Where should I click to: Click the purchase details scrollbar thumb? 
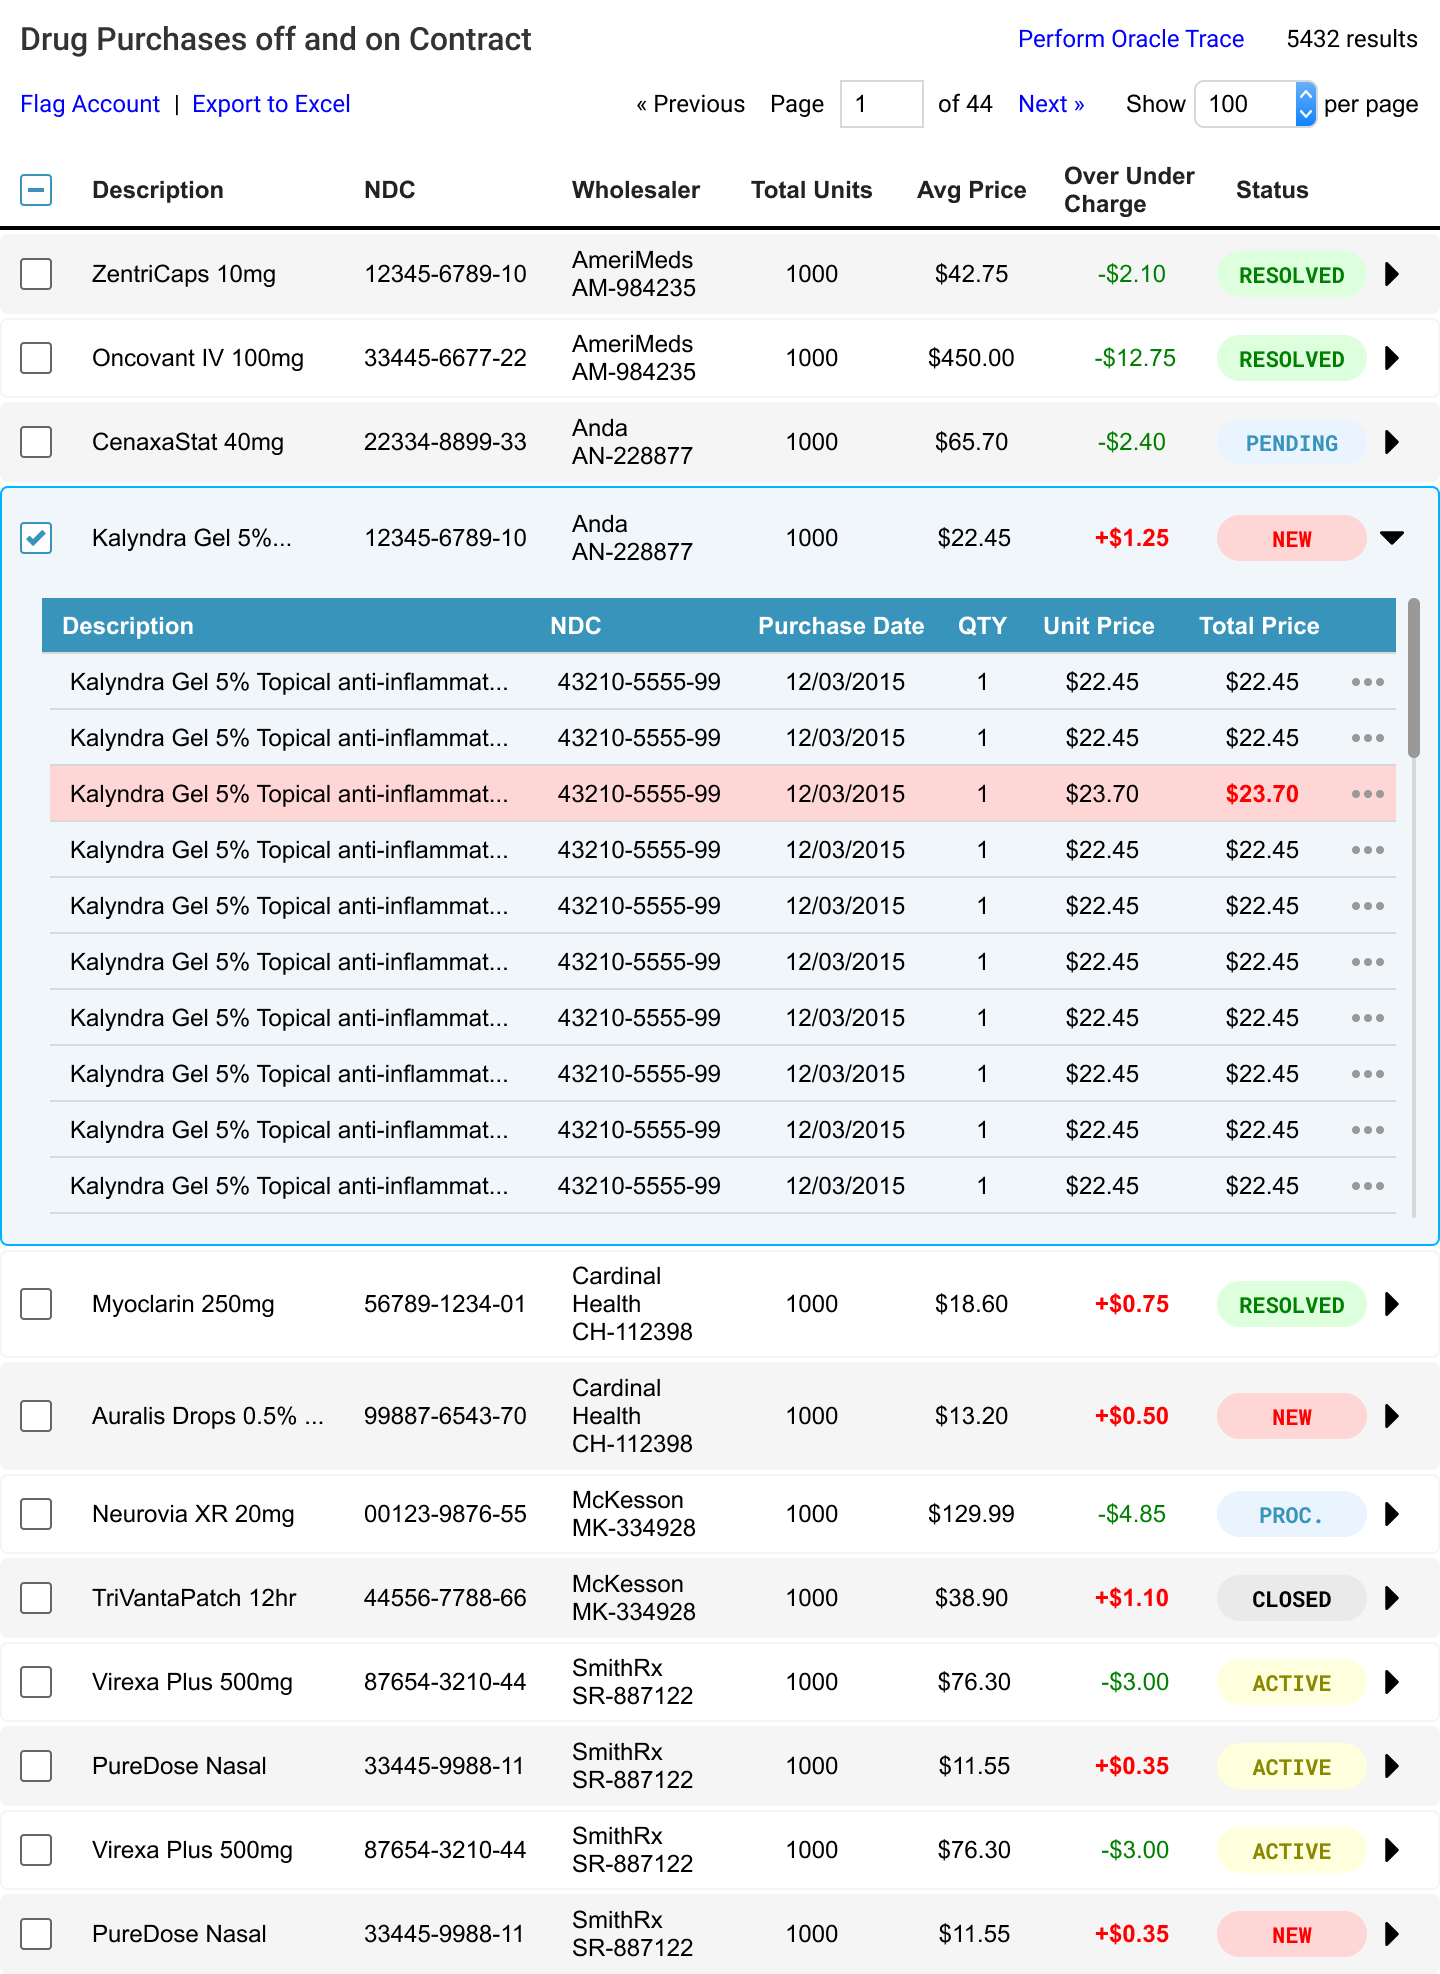(1414, 678)
